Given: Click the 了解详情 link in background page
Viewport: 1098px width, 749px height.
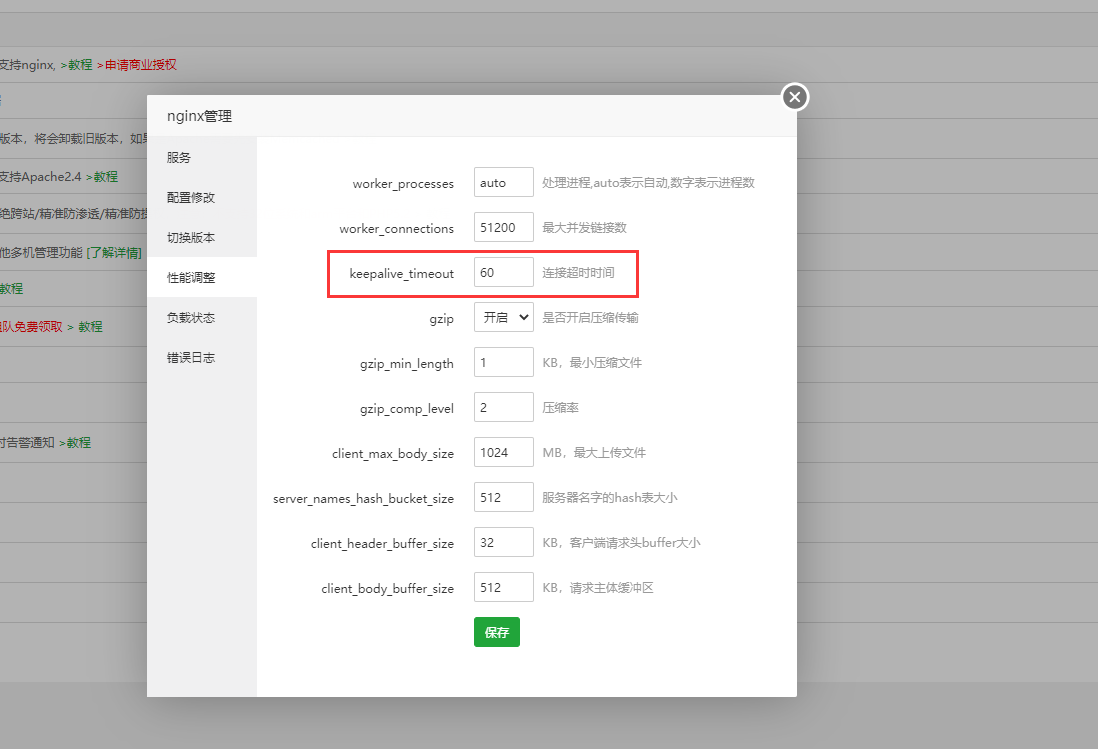Looking at the screenshot, I should [x=114, y=252].
